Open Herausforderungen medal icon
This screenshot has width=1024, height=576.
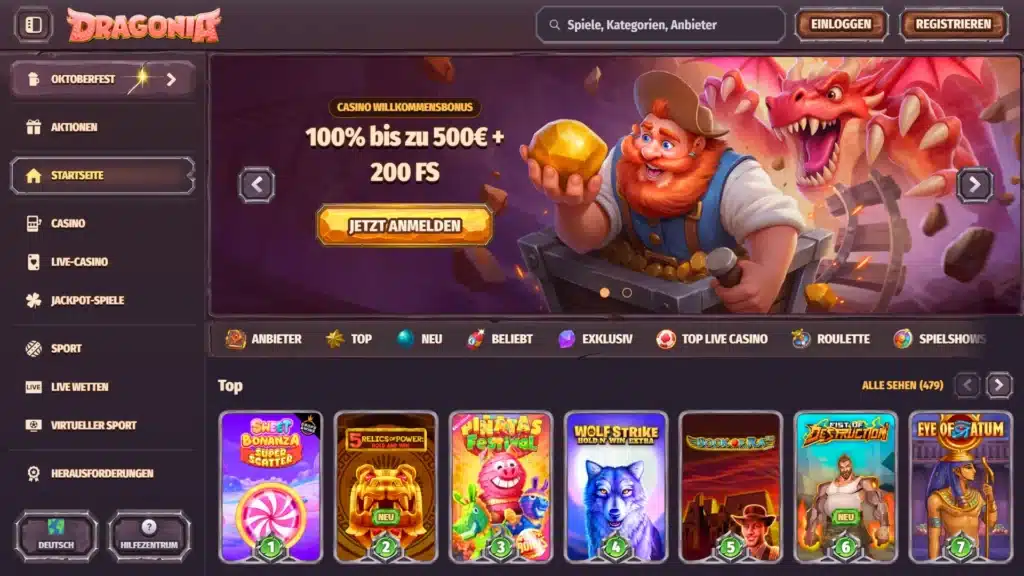point(33,473)
